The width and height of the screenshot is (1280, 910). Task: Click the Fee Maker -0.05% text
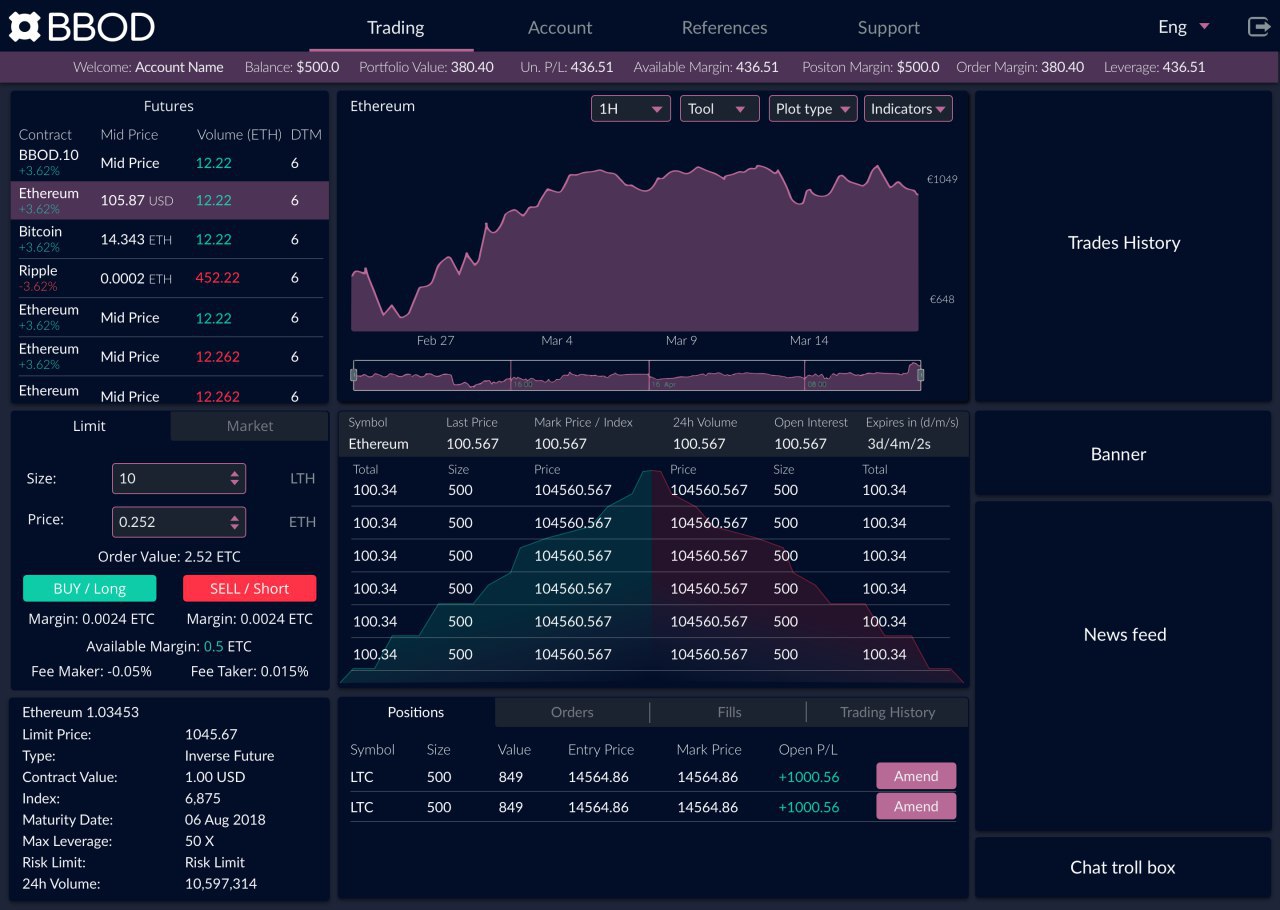point(91,671)
